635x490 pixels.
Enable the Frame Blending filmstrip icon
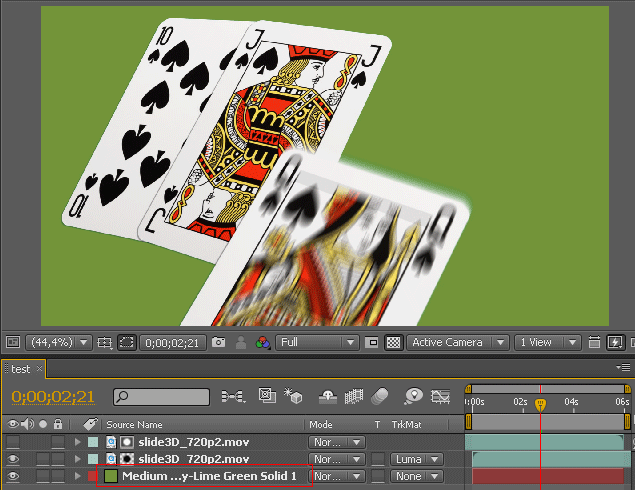354,396
